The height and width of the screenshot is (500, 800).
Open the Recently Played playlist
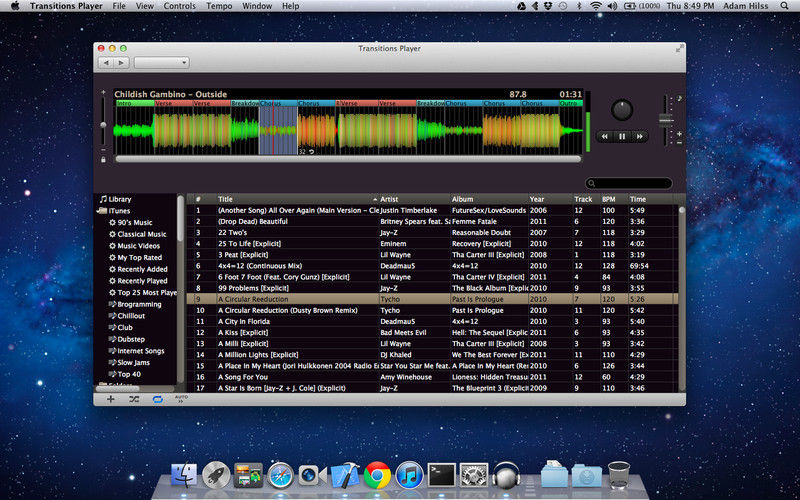138,281
